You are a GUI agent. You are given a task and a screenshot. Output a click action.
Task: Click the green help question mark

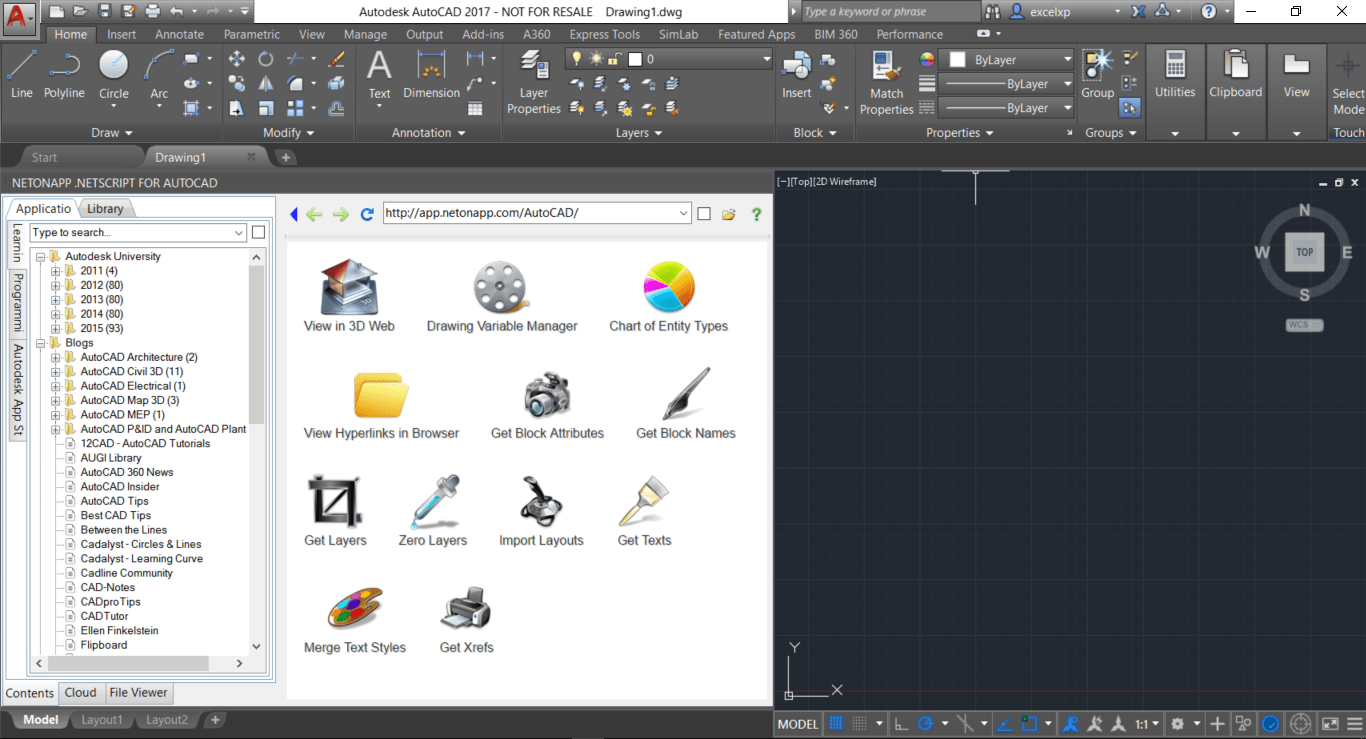tap(757, 214)
